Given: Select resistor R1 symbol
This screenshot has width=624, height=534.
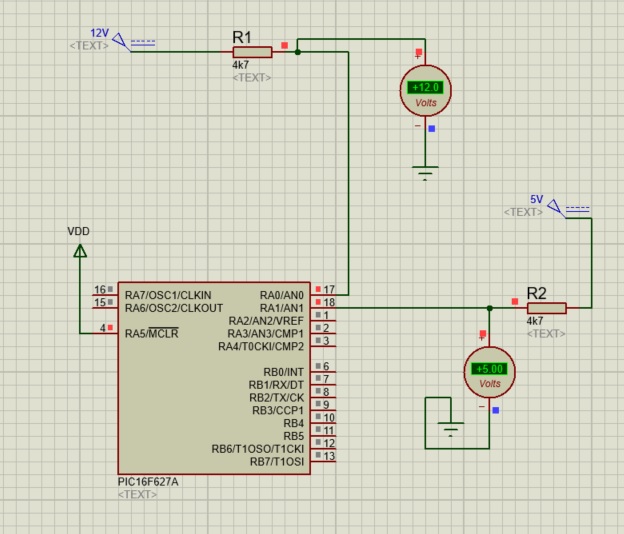Looking at the screenshot, I should (252, 52).
